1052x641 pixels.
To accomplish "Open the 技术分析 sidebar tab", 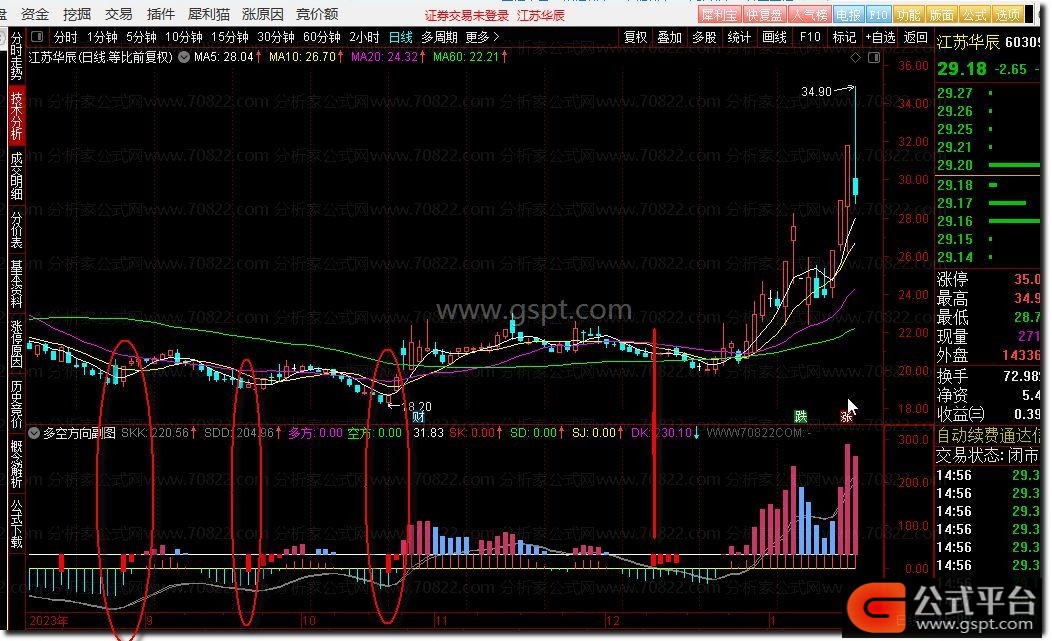I will coord(16,115).
